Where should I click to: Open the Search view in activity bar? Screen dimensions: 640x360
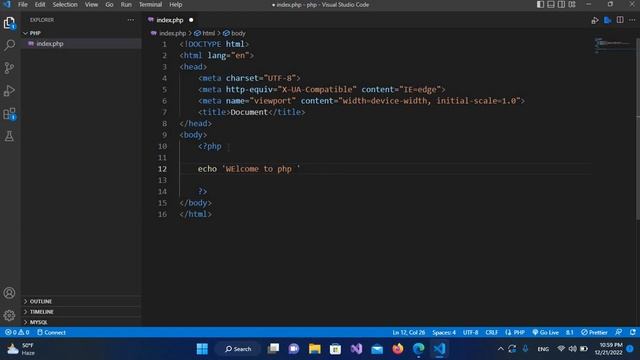click(x=9, y=45)
